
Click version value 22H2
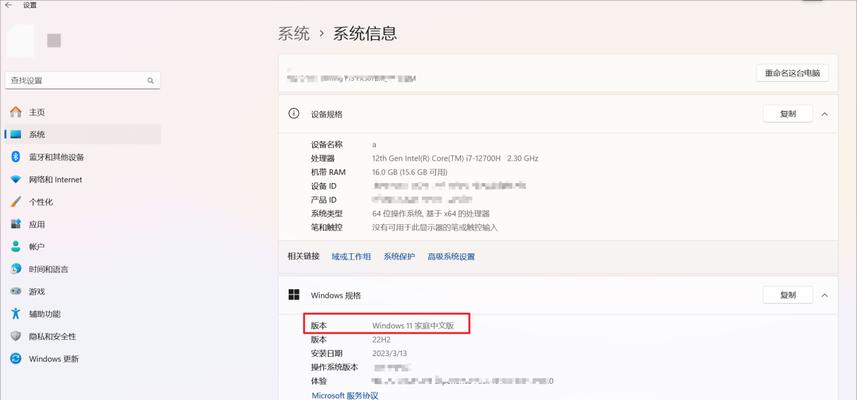tap(381, 339)
